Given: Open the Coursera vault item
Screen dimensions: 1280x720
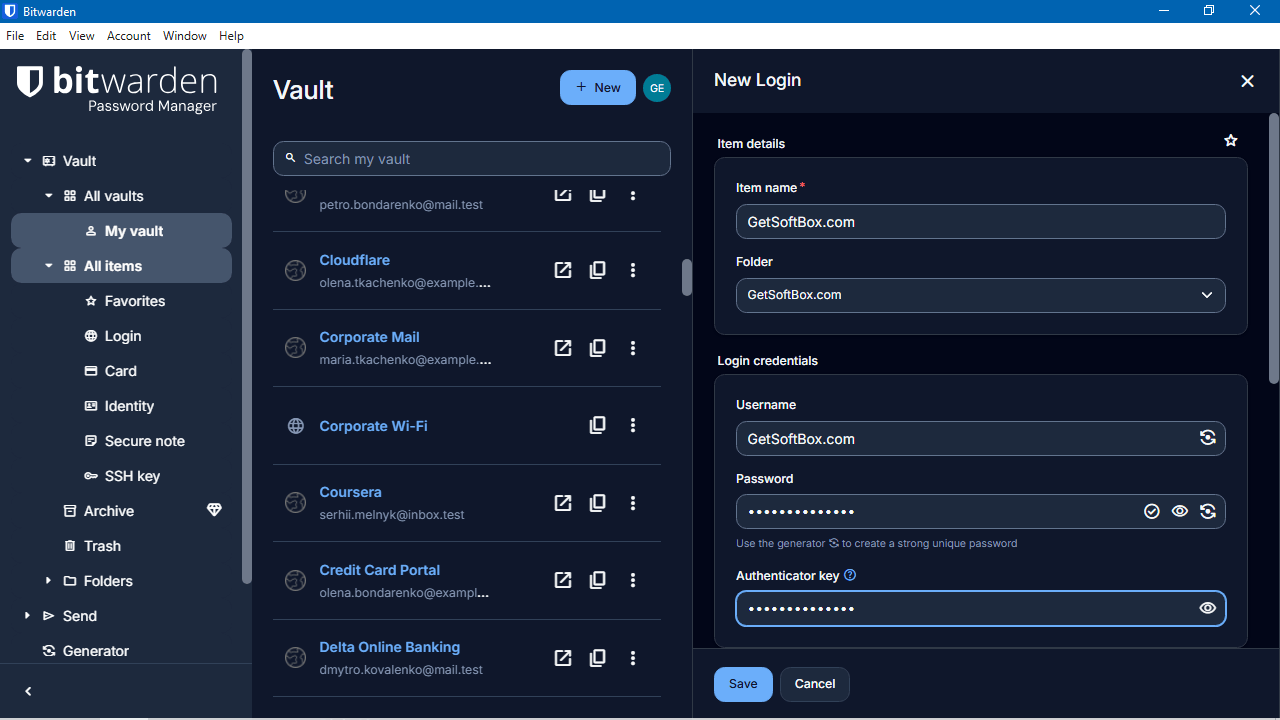Looking at the screenshot, I should (x=350, y=492).
